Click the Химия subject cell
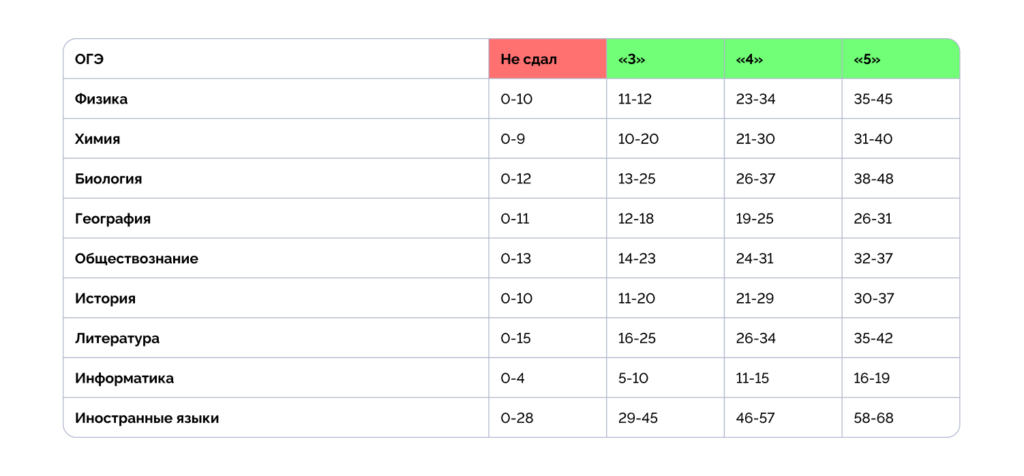 [x=98, y=139]
